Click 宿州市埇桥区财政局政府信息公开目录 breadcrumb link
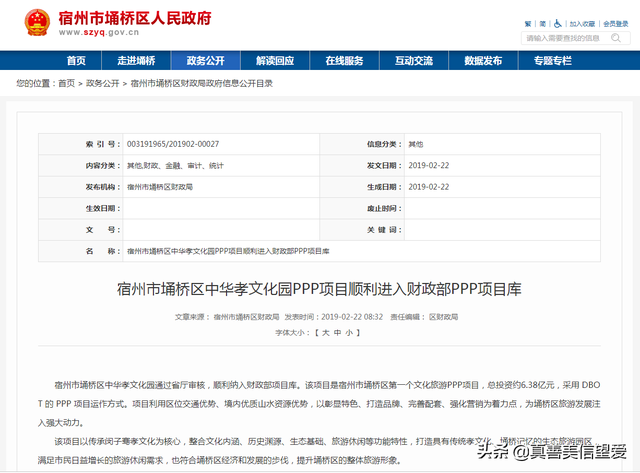Image resolution: width=640 pixels, height=473 pixels. tap(202, 83)
